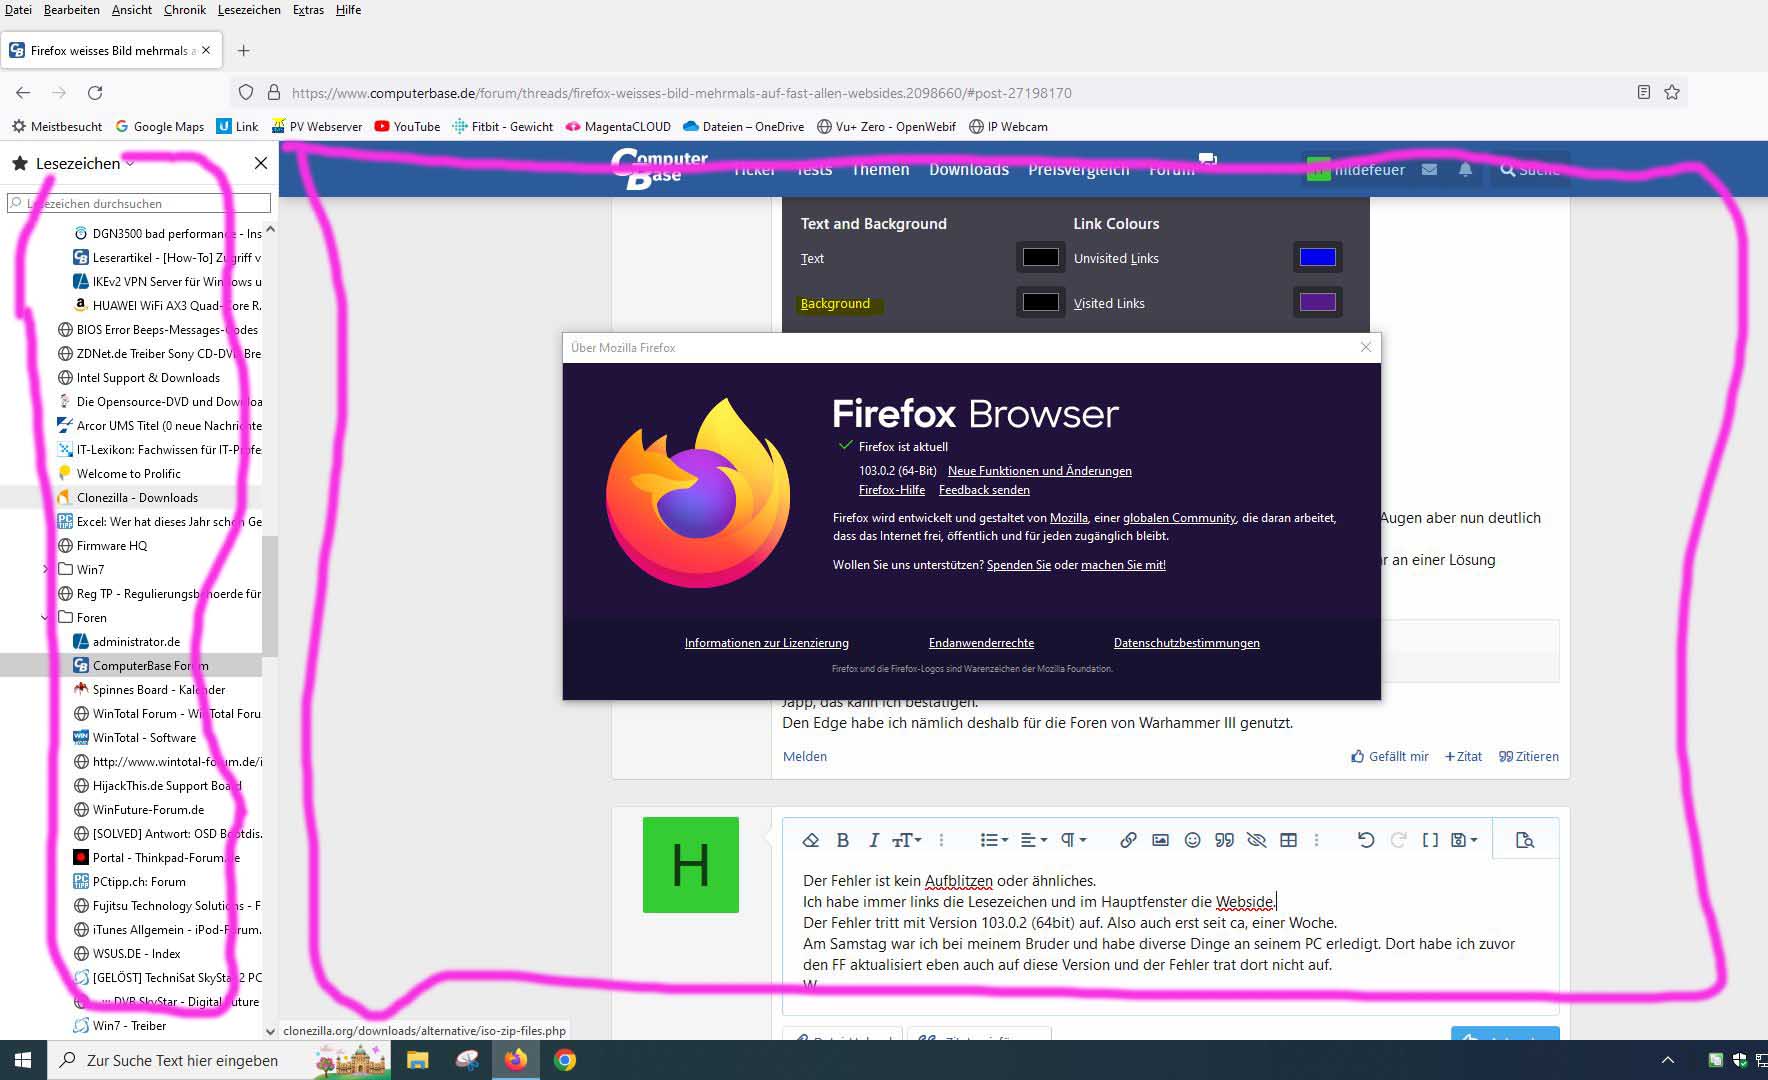
Task: Click Feedback senden in About dialog
Action: point(984,489)
